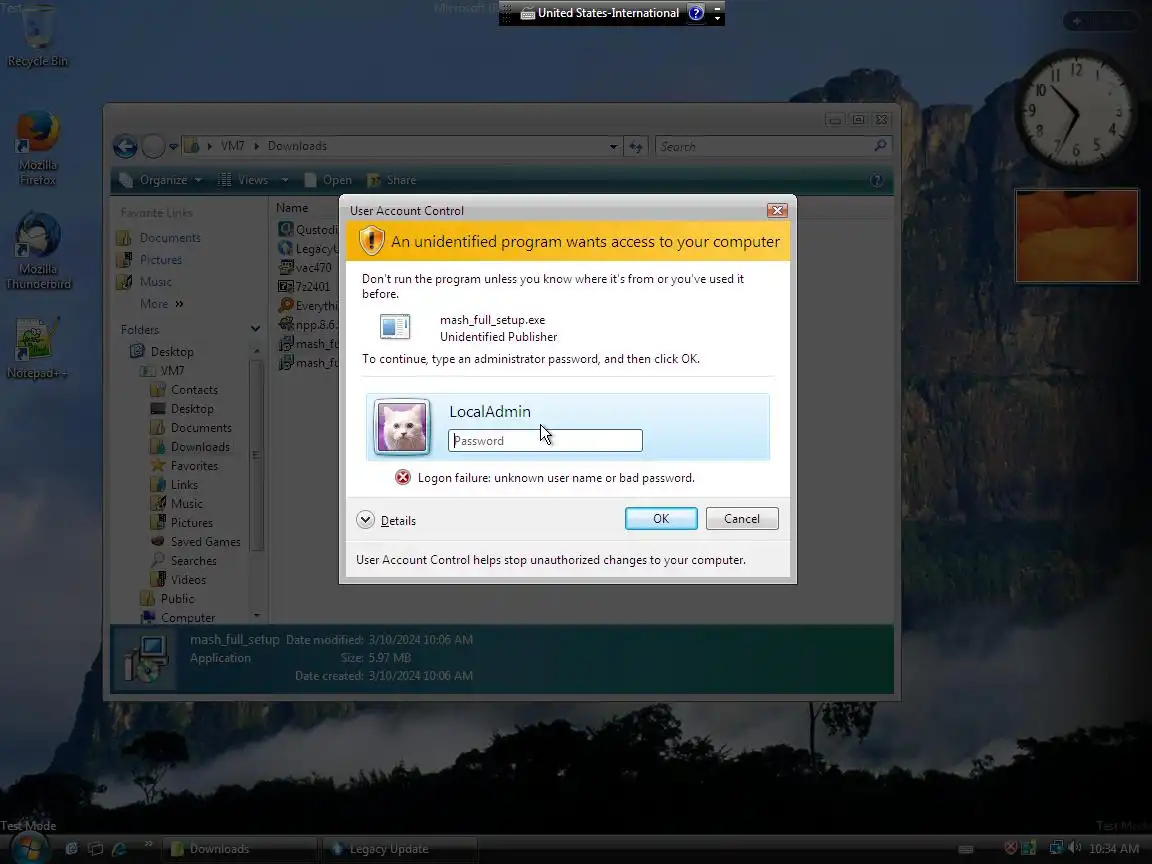Screen dimensions: 1152x864
Task: Open the Organize menu in Explorer
Action: (x=161, y=180)
